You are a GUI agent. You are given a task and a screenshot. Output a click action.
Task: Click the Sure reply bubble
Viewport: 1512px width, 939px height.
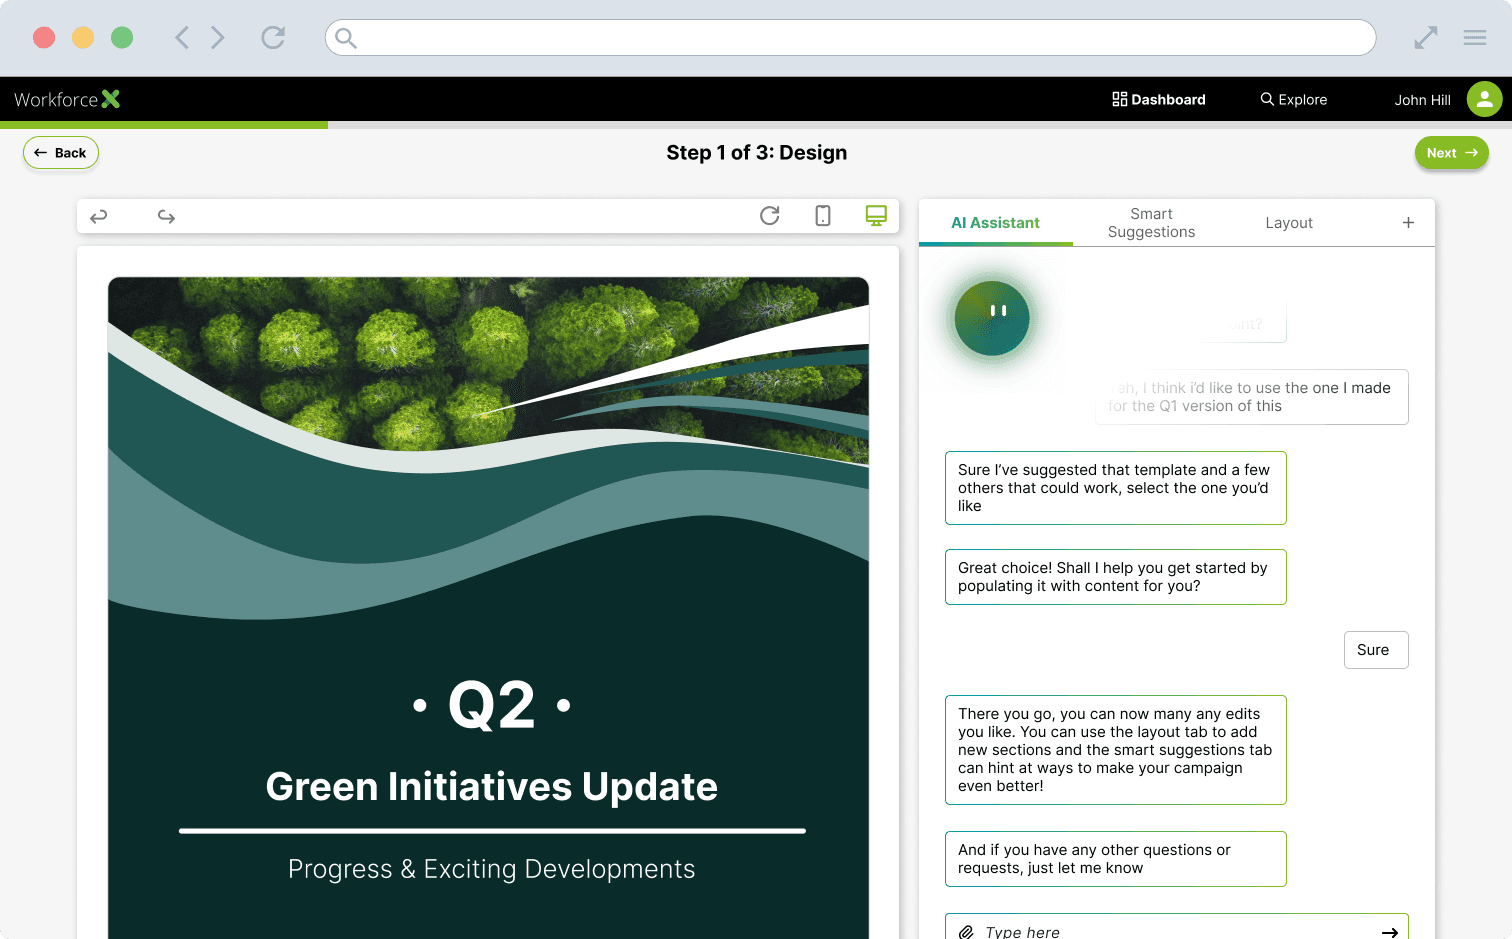click(1376, 650)
